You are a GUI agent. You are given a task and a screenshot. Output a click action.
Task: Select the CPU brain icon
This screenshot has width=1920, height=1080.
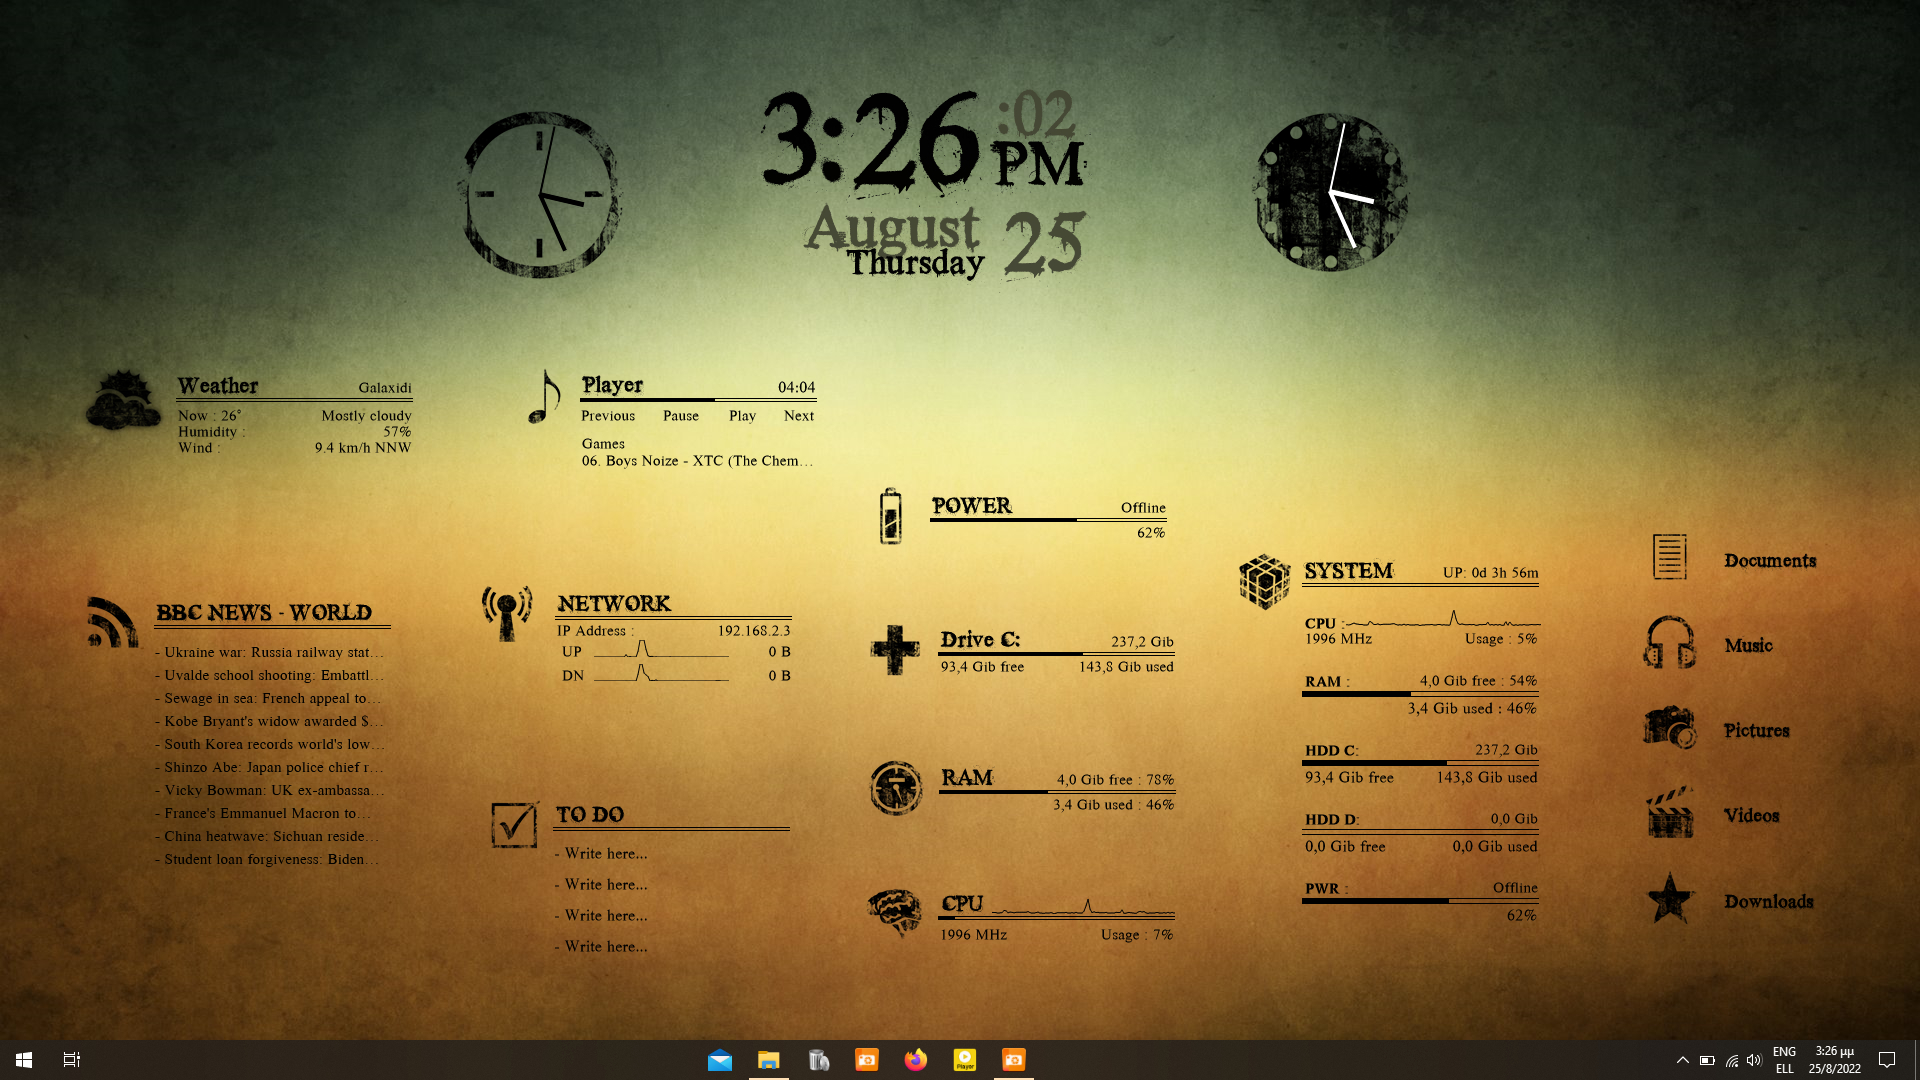point(895,910)
